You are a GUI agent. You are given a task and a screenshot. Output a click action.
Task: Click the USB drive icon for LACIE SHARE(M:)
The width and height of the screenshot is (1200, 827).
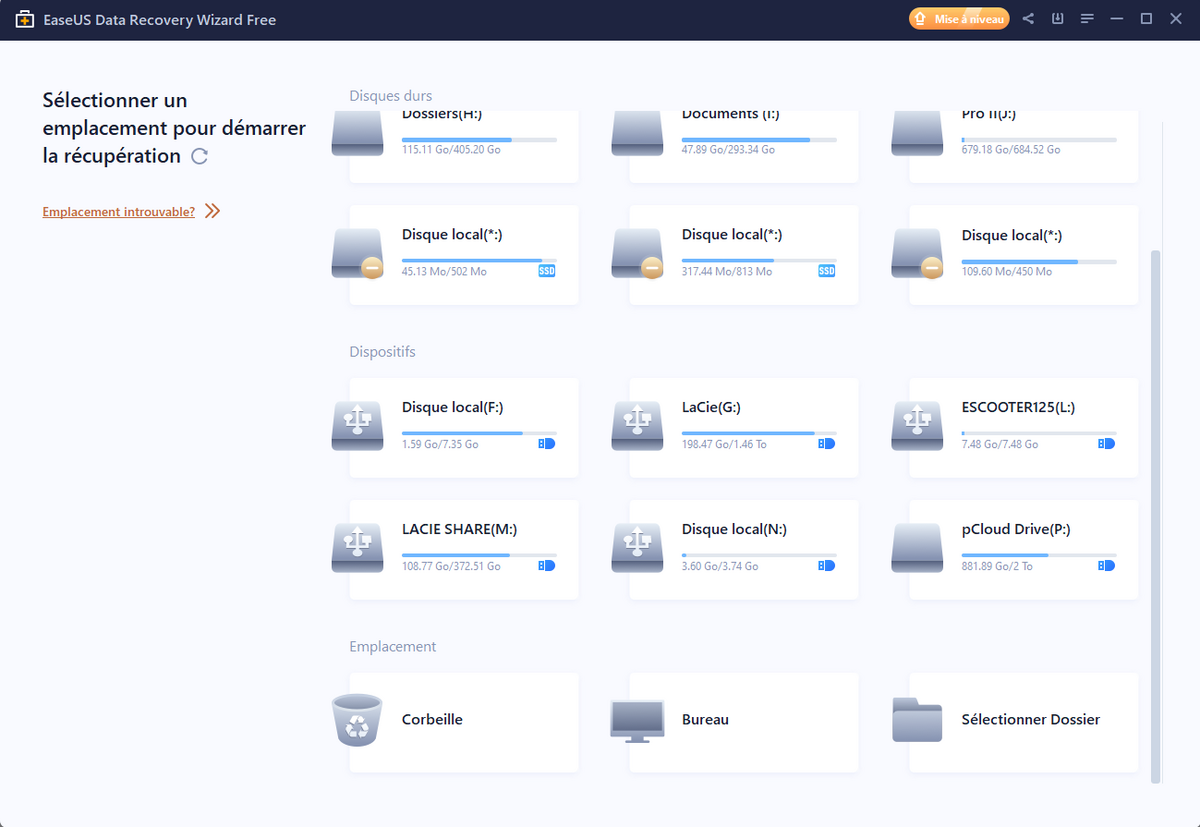(358, 546)
